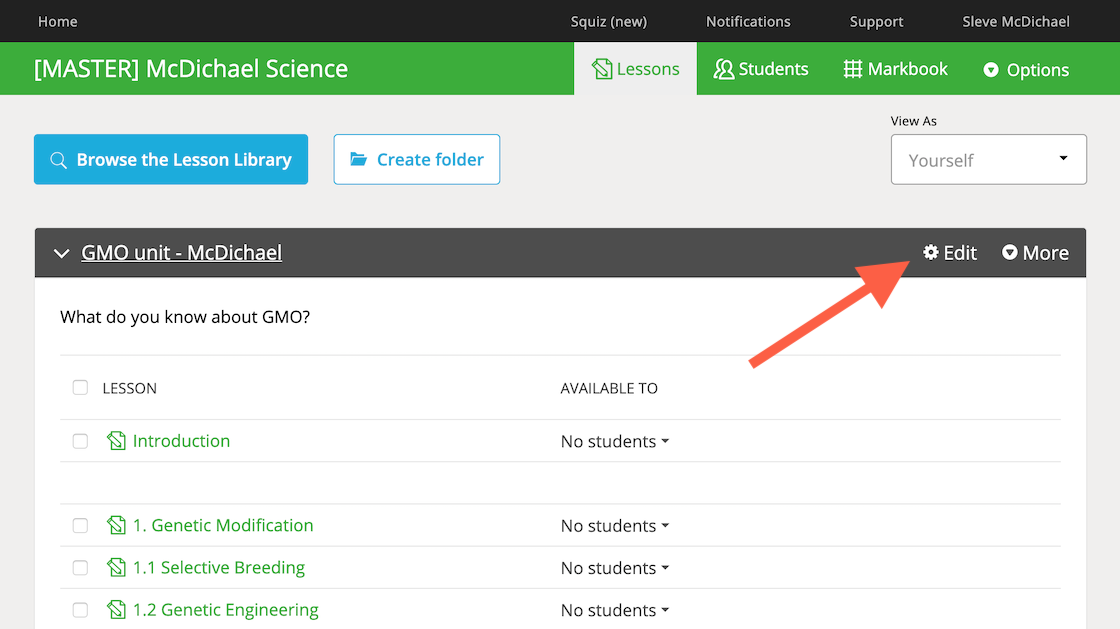This screenshot has width=1120, height=629.
Task: Click the lesson icon beside 1.2 Genetic Engineering
Action: click(116, 609)
